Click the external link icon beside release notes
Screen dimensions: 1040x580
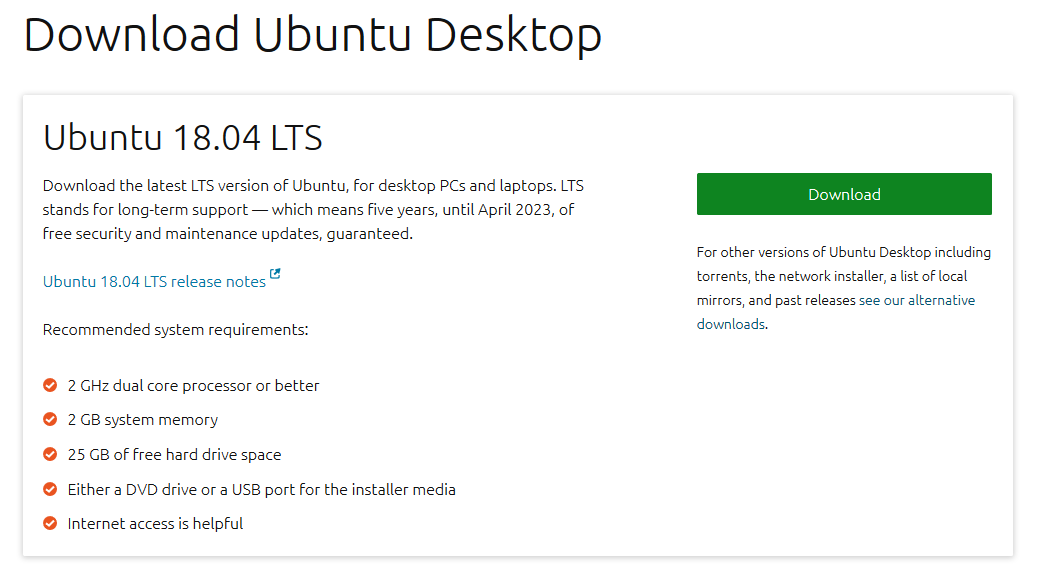click(x=276, y=275)
